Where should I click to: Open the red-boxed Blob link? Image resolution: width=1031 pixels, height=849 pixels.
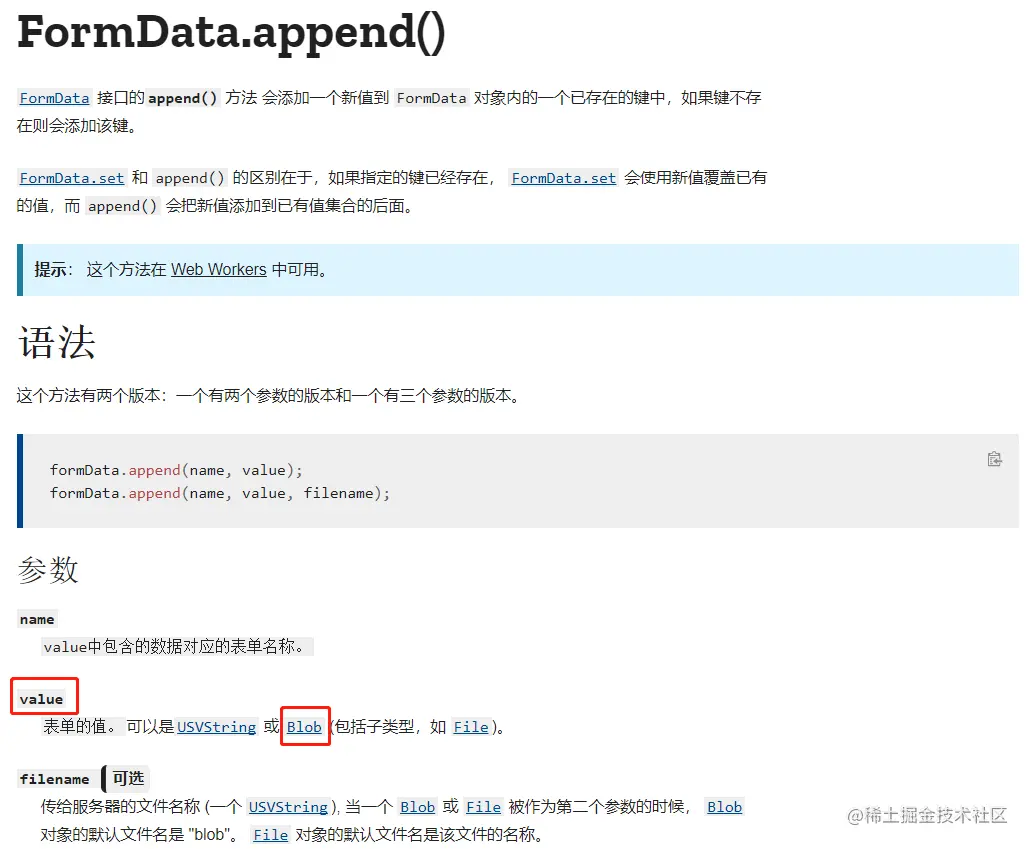tap(305, 727)
